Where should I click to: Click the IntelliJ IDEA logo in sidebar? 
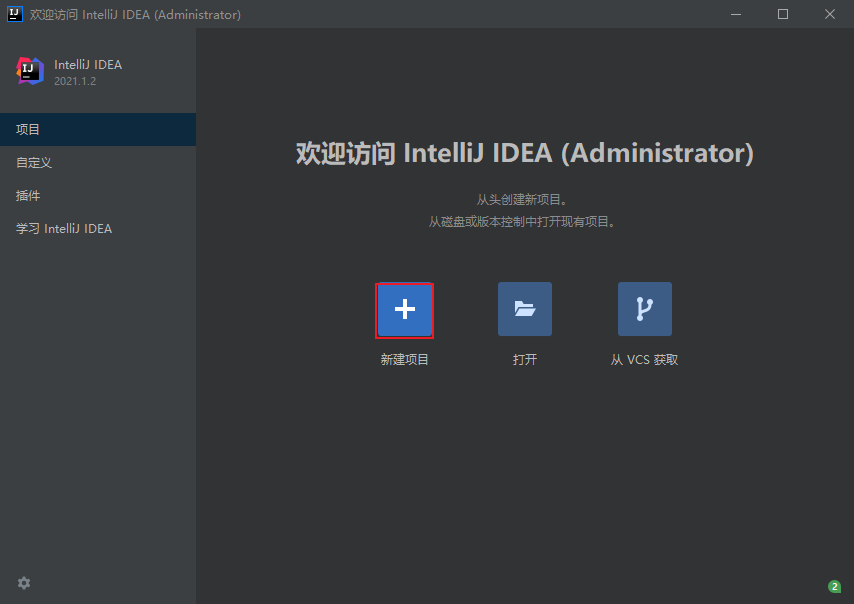coord(30,71)
